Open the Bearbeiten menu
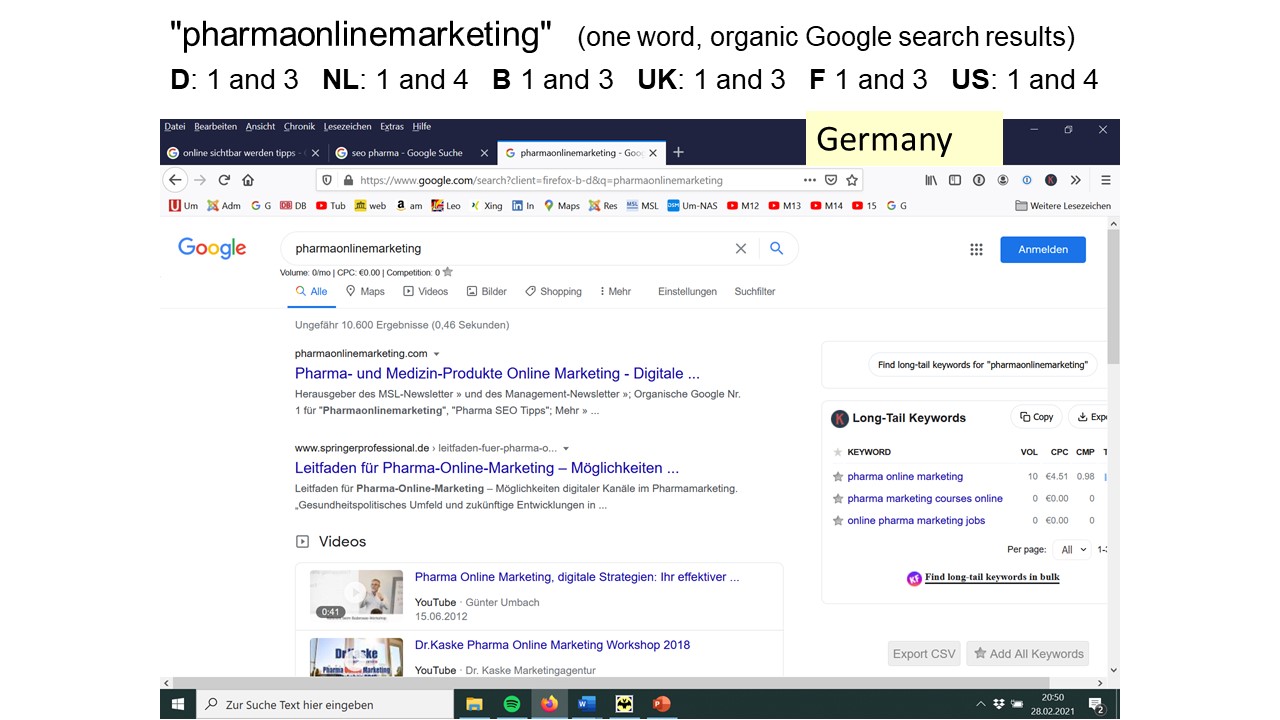 [x=216, y=127]
